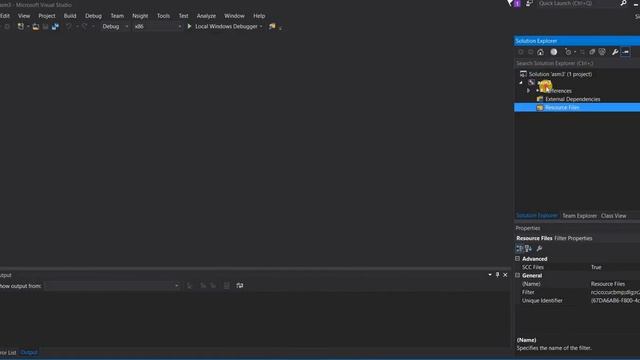Click the Alphabetical sort icon in Properties
Viewport: 640px width, 360px height.
529,249
